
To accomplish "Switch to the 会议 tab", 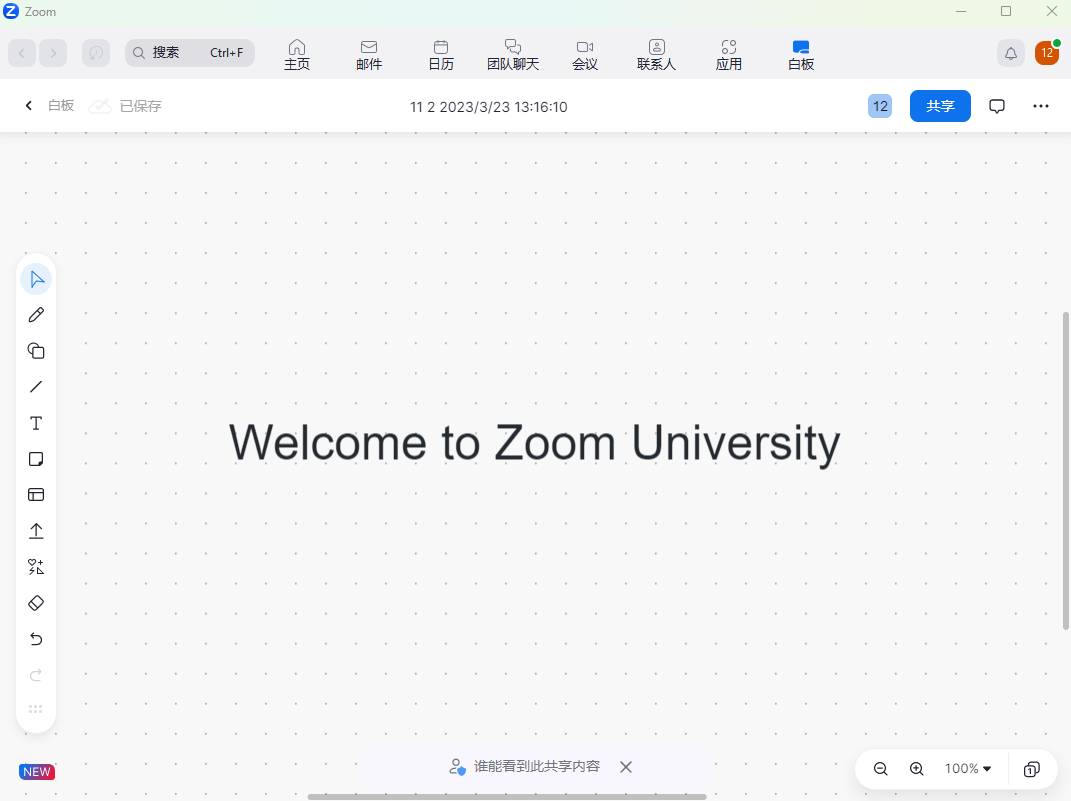I will (585, 54).
